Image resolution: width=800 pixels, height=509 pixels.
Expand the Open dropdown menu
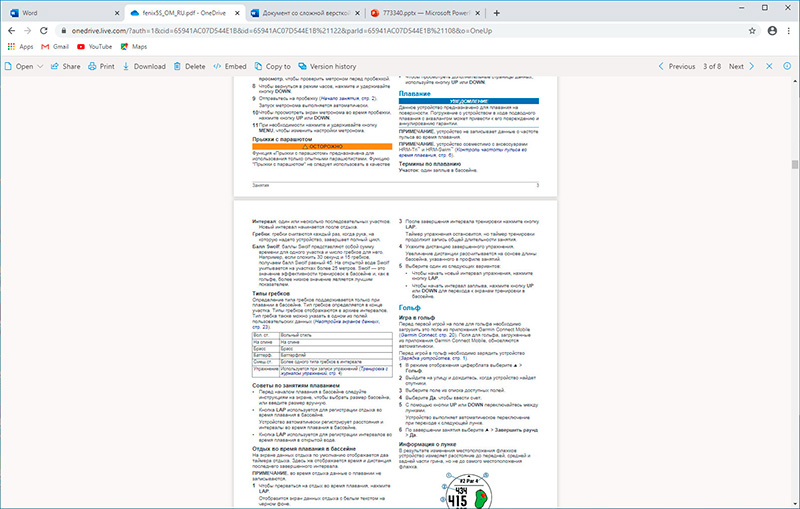pyautogui.click(x=28, y=66)
